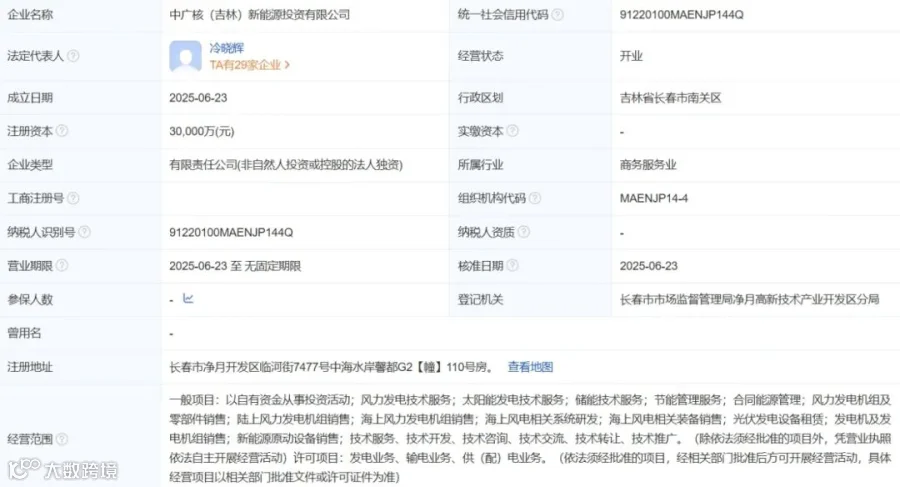This screenshot has height=487, width=900.
Task: Select organization code MAENJP14-4
Action: (654, 199)
